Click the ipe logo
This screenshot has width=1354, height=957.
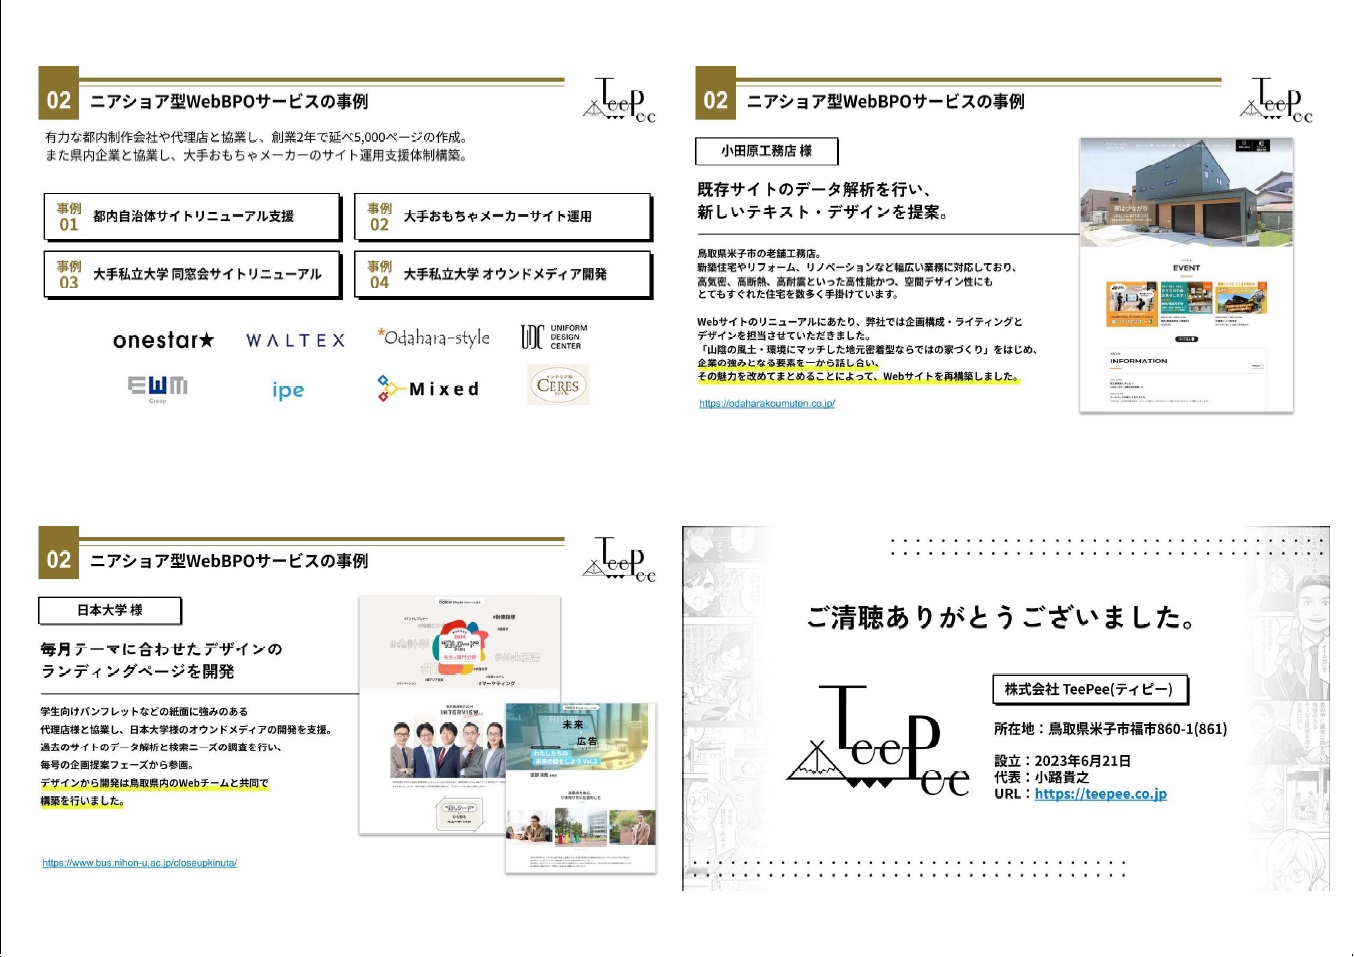coord(288,390)
